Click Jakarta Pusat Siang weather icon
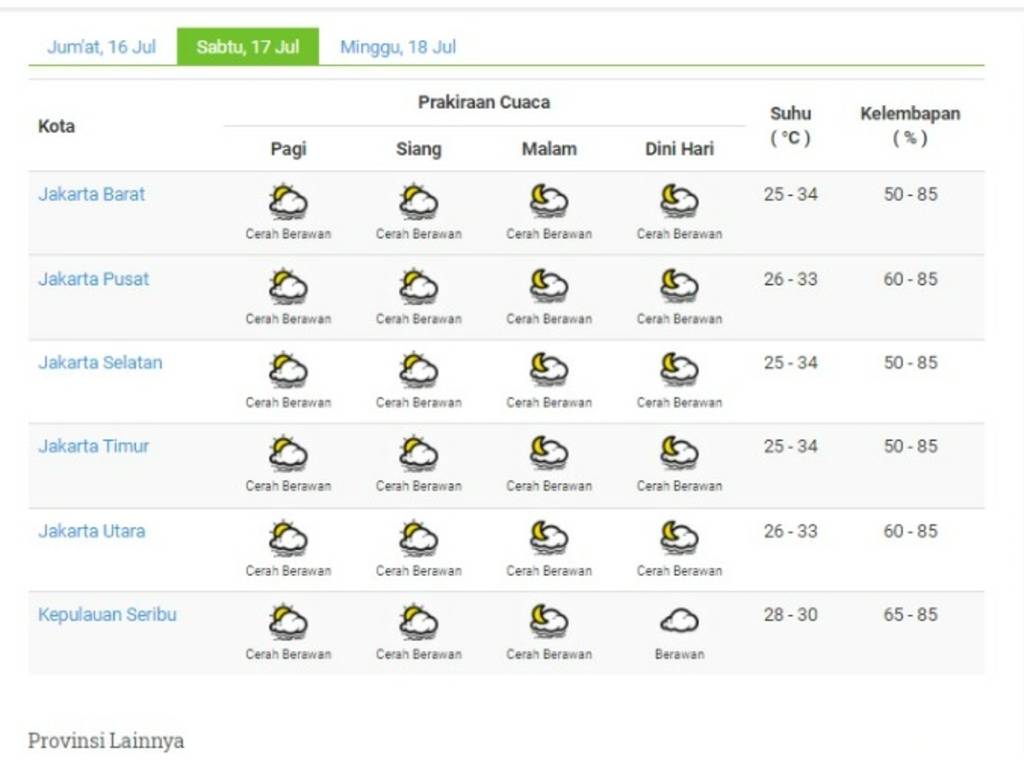The image size is (1024, 768). (x=419, y=286)
